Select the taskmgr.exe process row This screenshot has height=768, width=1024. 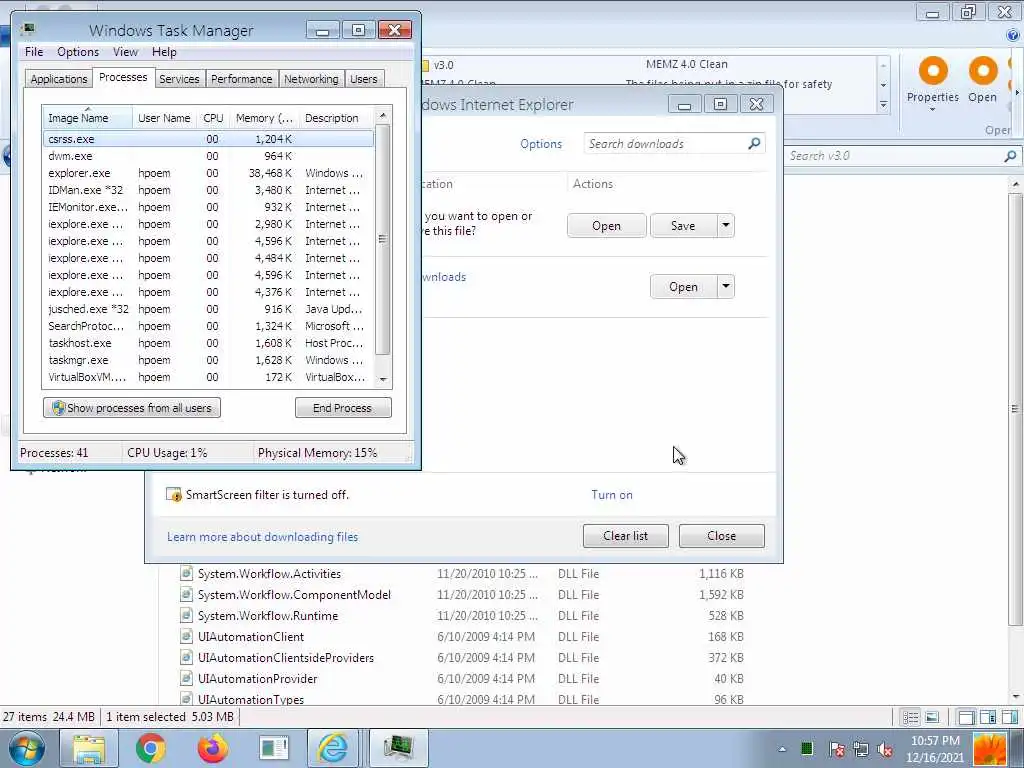pyautogui.click(x=208, y=360)
